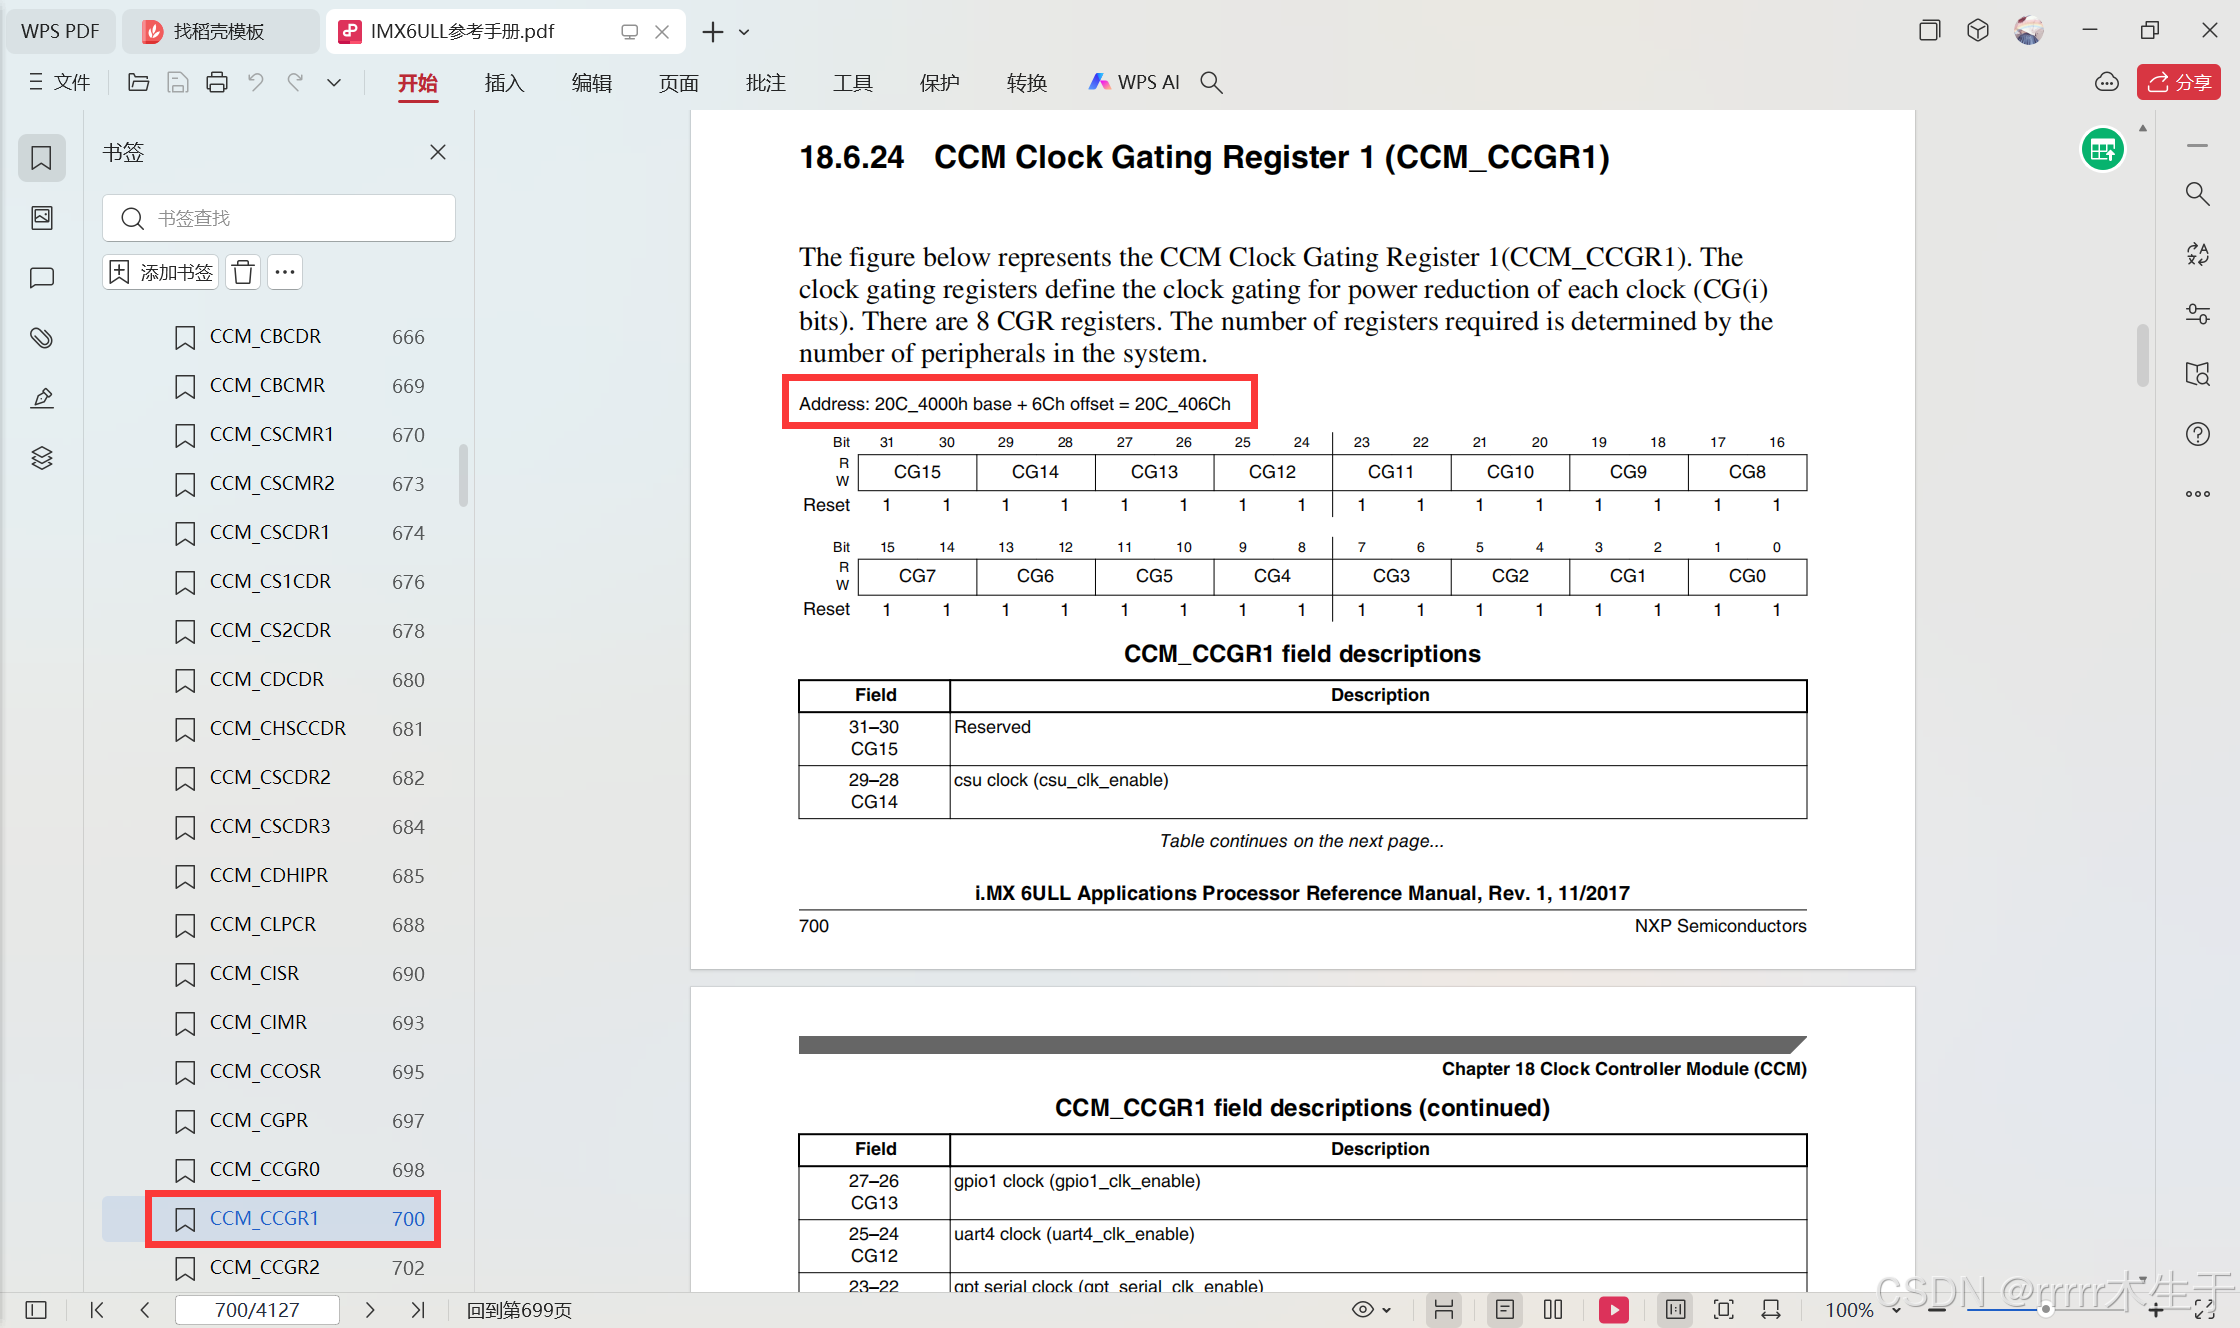Adjust the zoom slider handle
Screen dimensions: 2240x1328
[2045, 1309]
